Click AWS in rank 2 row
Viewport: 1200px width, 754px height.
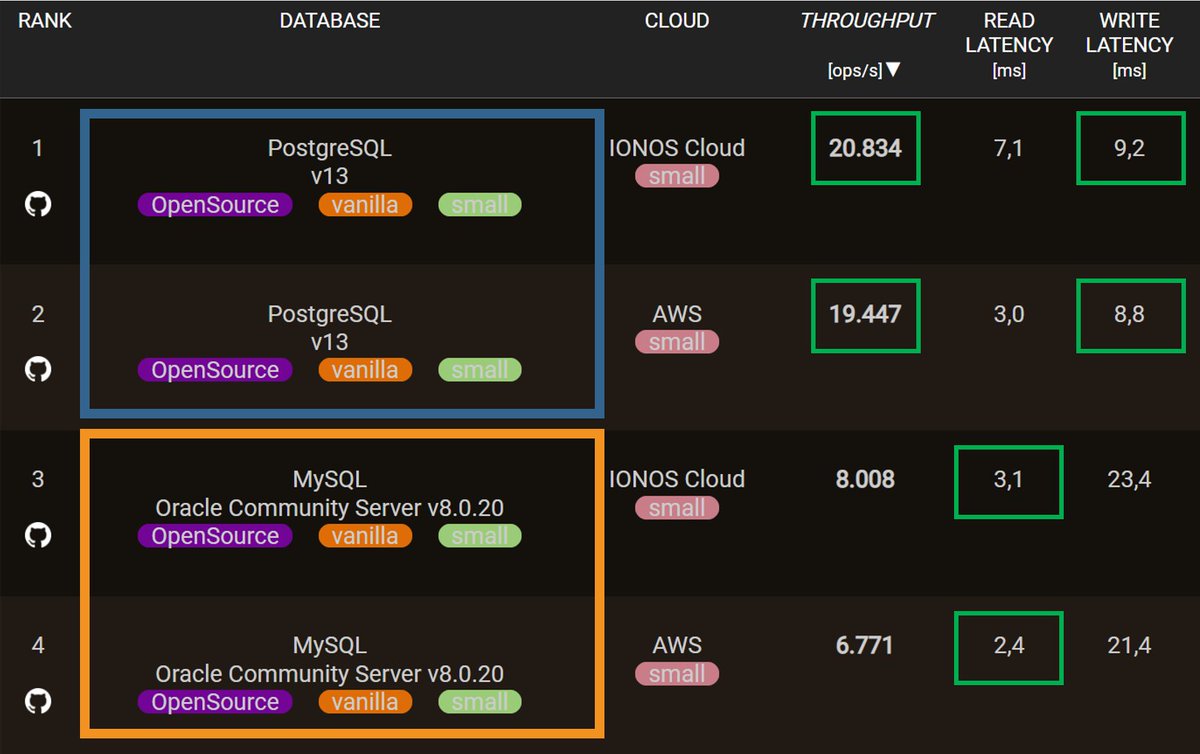pos(677,314)
